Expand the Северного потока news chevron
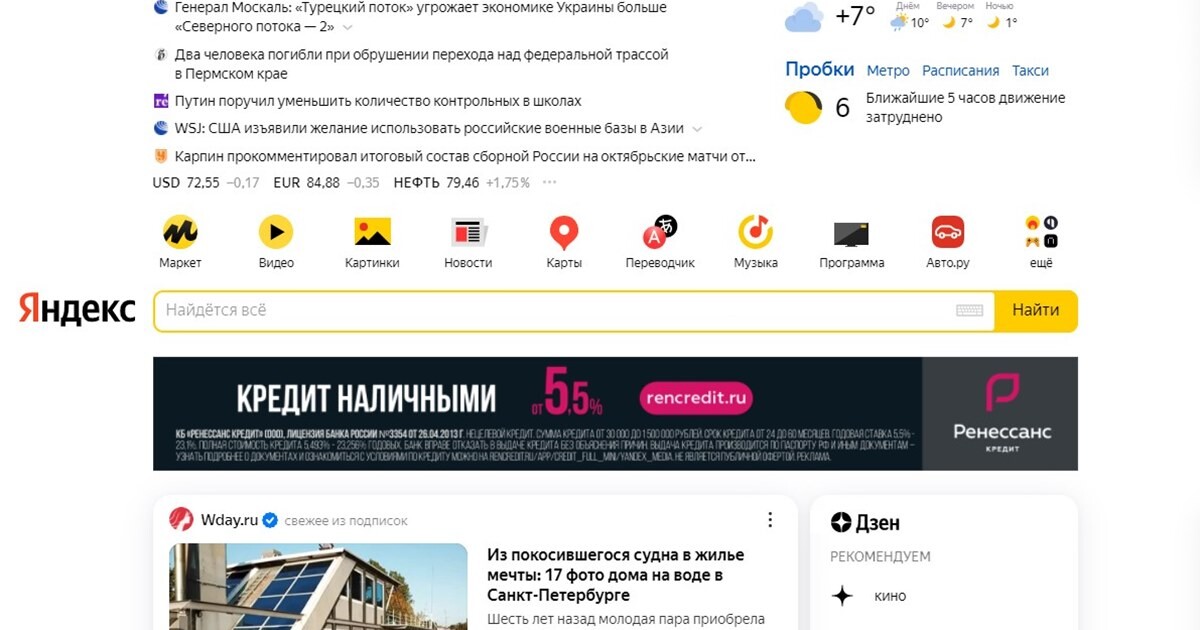The height and width of the screenshot is (630, 1200). [x=347, y=27]
